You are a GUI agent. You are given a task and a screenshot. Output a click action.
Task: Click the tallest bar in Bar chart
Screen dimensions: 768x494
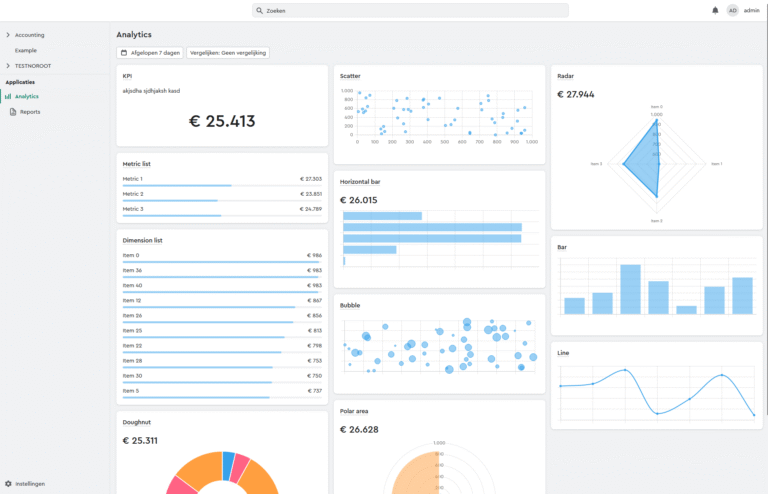click(630, 289)
